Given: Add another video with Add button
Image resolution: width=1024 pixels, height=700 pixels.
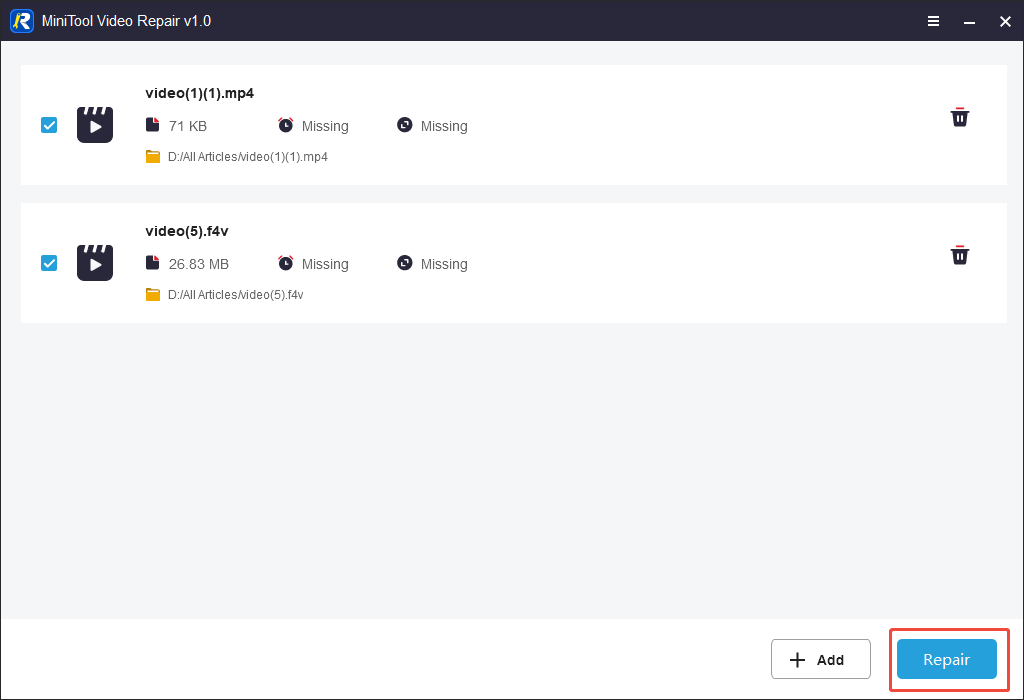Looking at the screenshot, I should pos(820,660).
